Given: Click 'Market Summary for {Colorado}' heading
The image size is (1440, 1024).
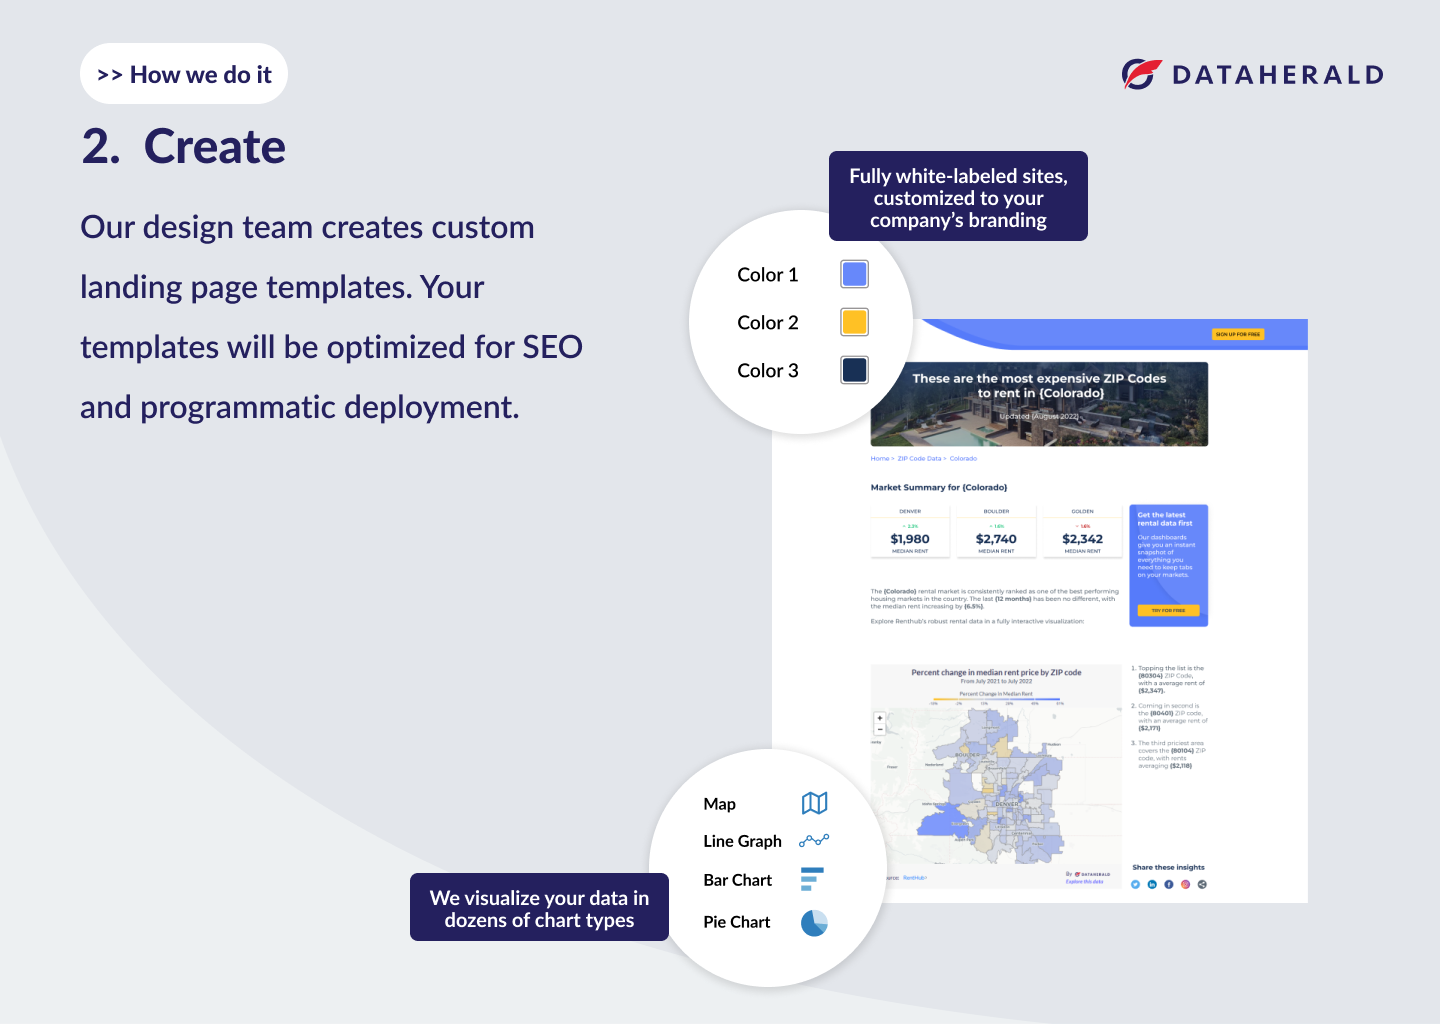Looking at the screenshot, I should tap(939, 487).
